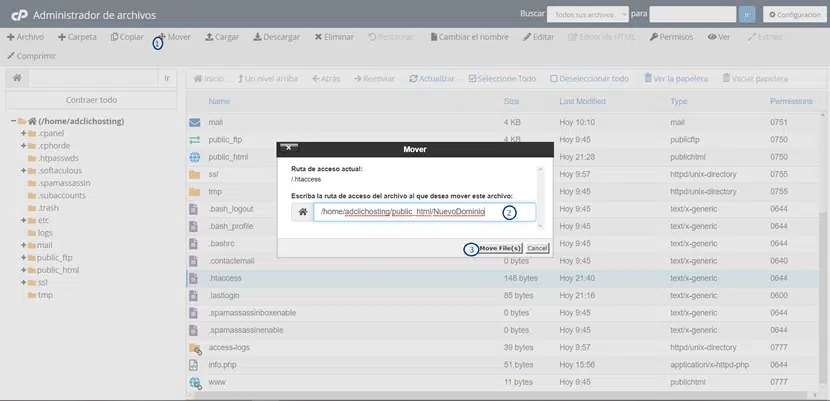
Task: Click the Comprimir compress tool
Action: click(32, 56)
